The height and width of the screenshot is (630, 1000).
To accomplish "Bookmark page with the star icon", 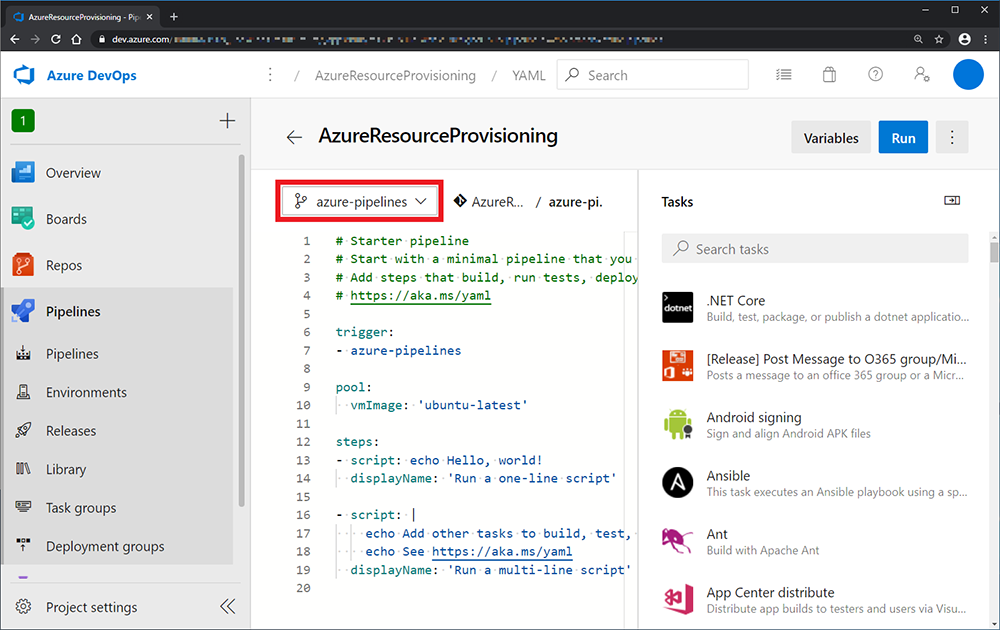I will (x=939, y=39).
